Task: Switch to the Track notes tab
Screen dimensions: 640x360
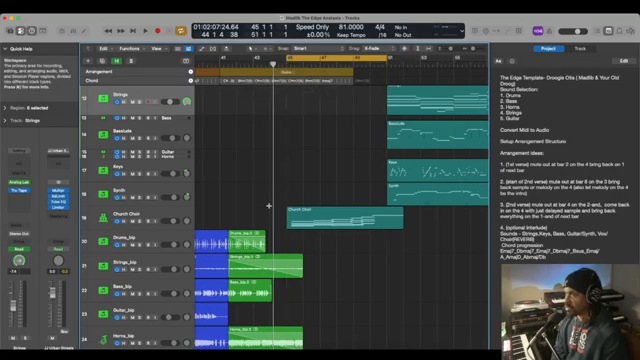Action: pos(580,49)
